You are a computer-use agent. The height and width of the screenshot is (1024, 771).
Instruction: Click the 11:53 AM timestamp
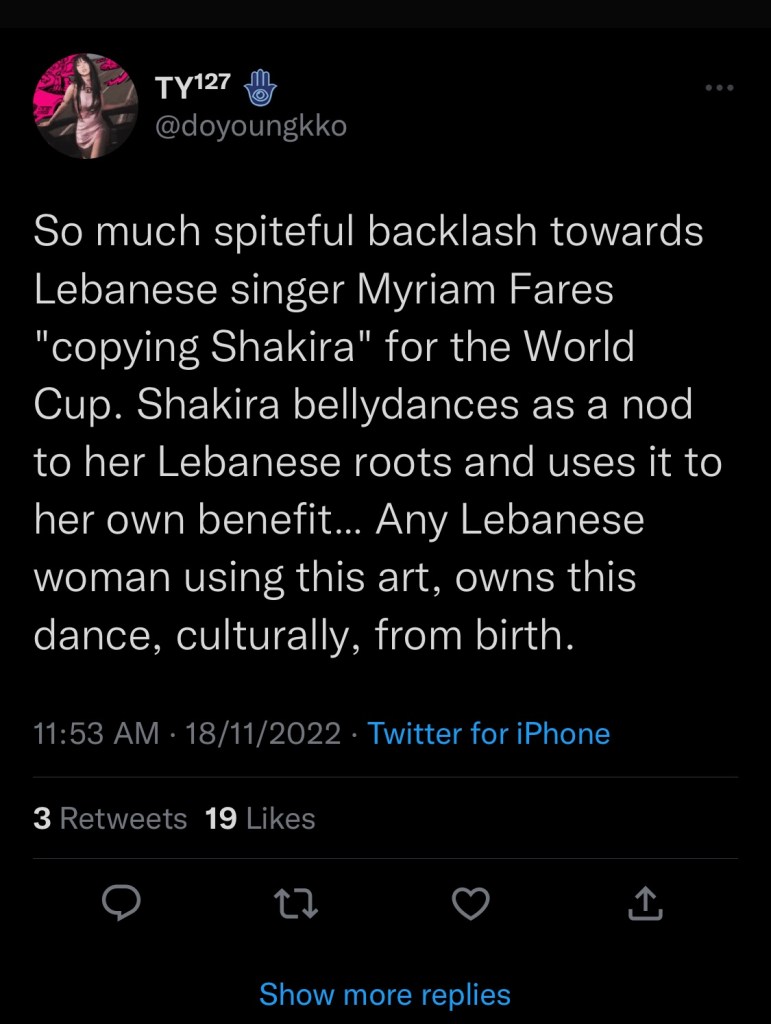pyautogui.click(x=96, y=734)
